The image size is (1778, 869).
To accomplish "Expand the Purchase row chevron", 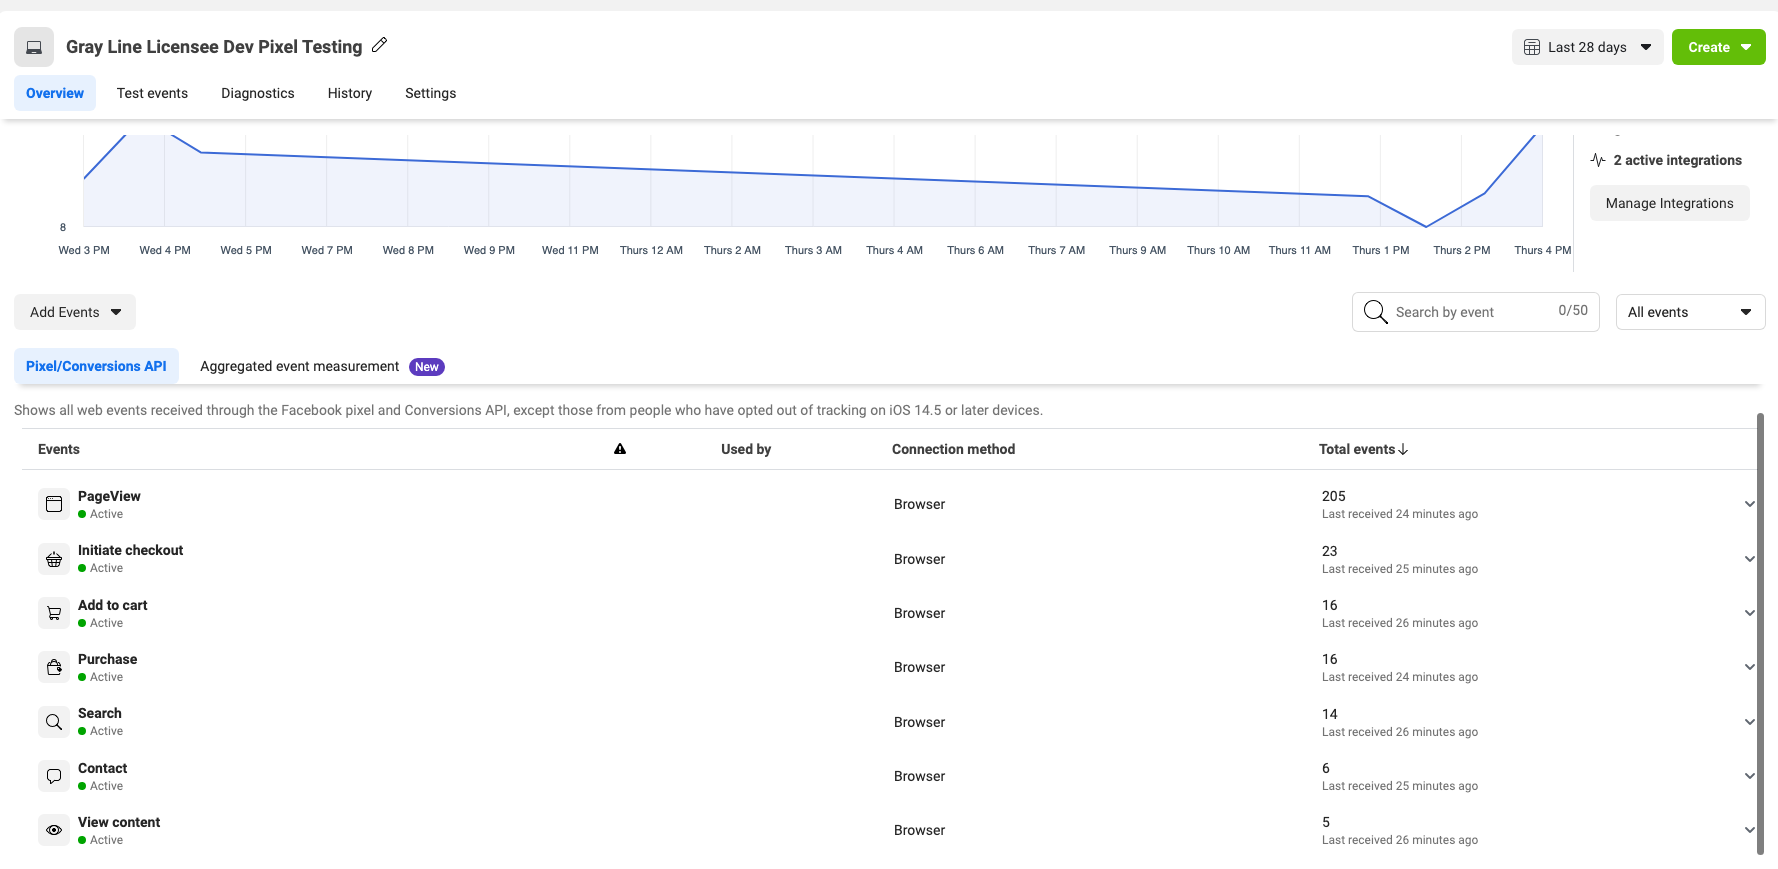I will point(1749,667).
